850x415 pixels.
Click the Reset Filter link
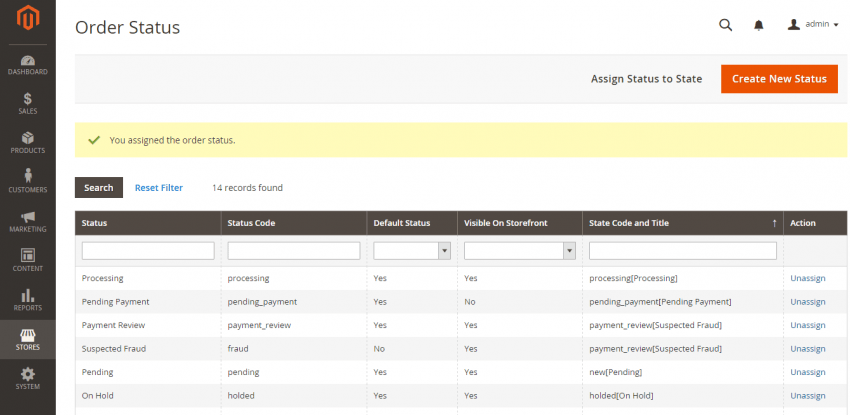point(159,188)
